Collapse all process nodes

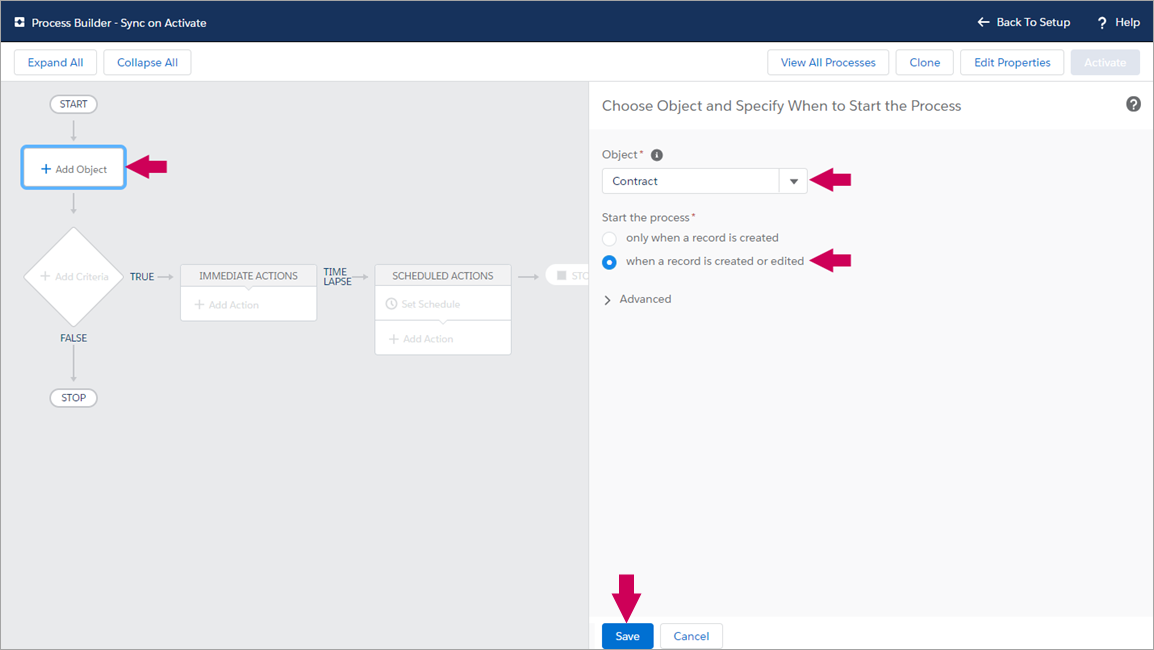(147, 62)
